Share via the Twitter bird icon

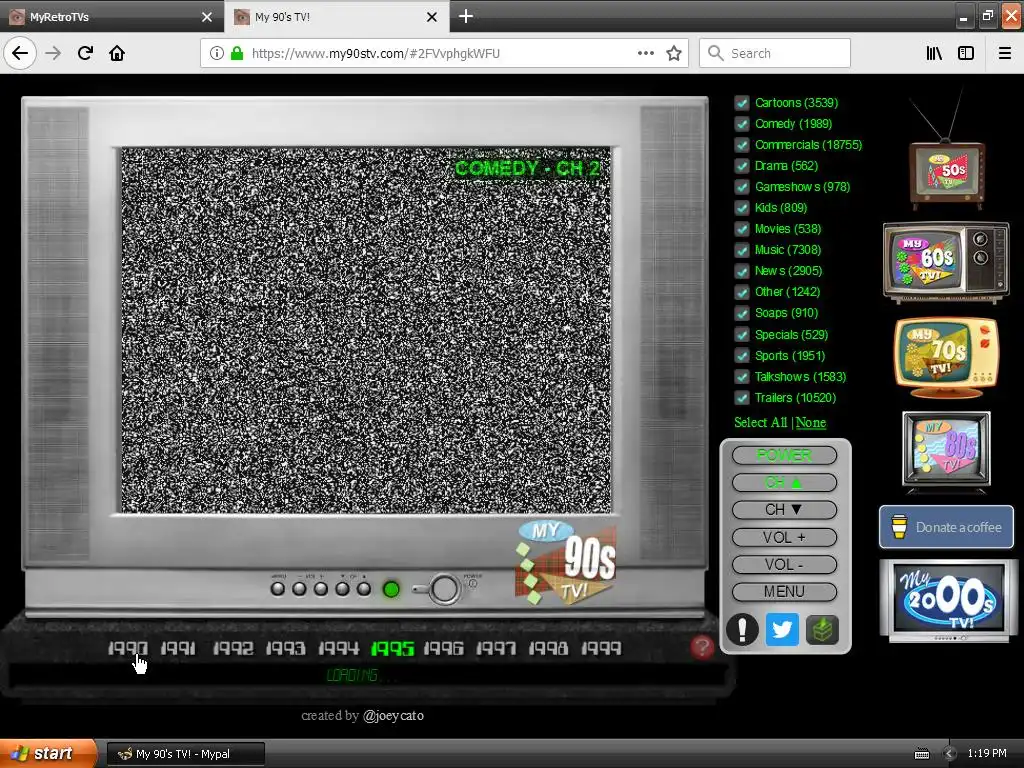(782, 630)
